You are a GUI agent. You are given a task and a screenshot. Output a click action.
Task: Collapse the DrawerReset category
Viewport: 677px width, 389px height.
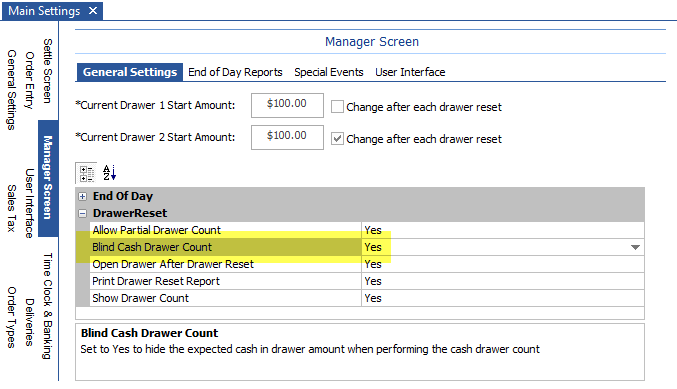(x=82, y=213)
